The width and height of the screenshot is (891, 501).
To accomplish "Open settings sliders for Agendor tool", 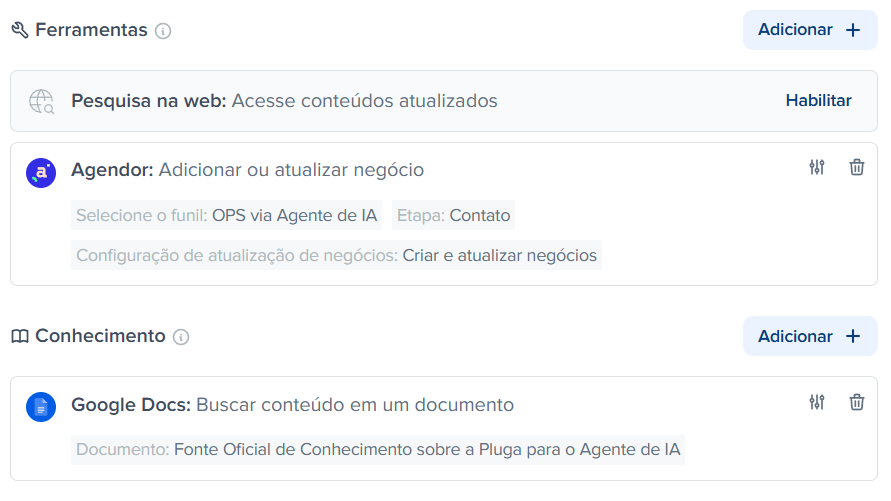I will click(817, 168).
